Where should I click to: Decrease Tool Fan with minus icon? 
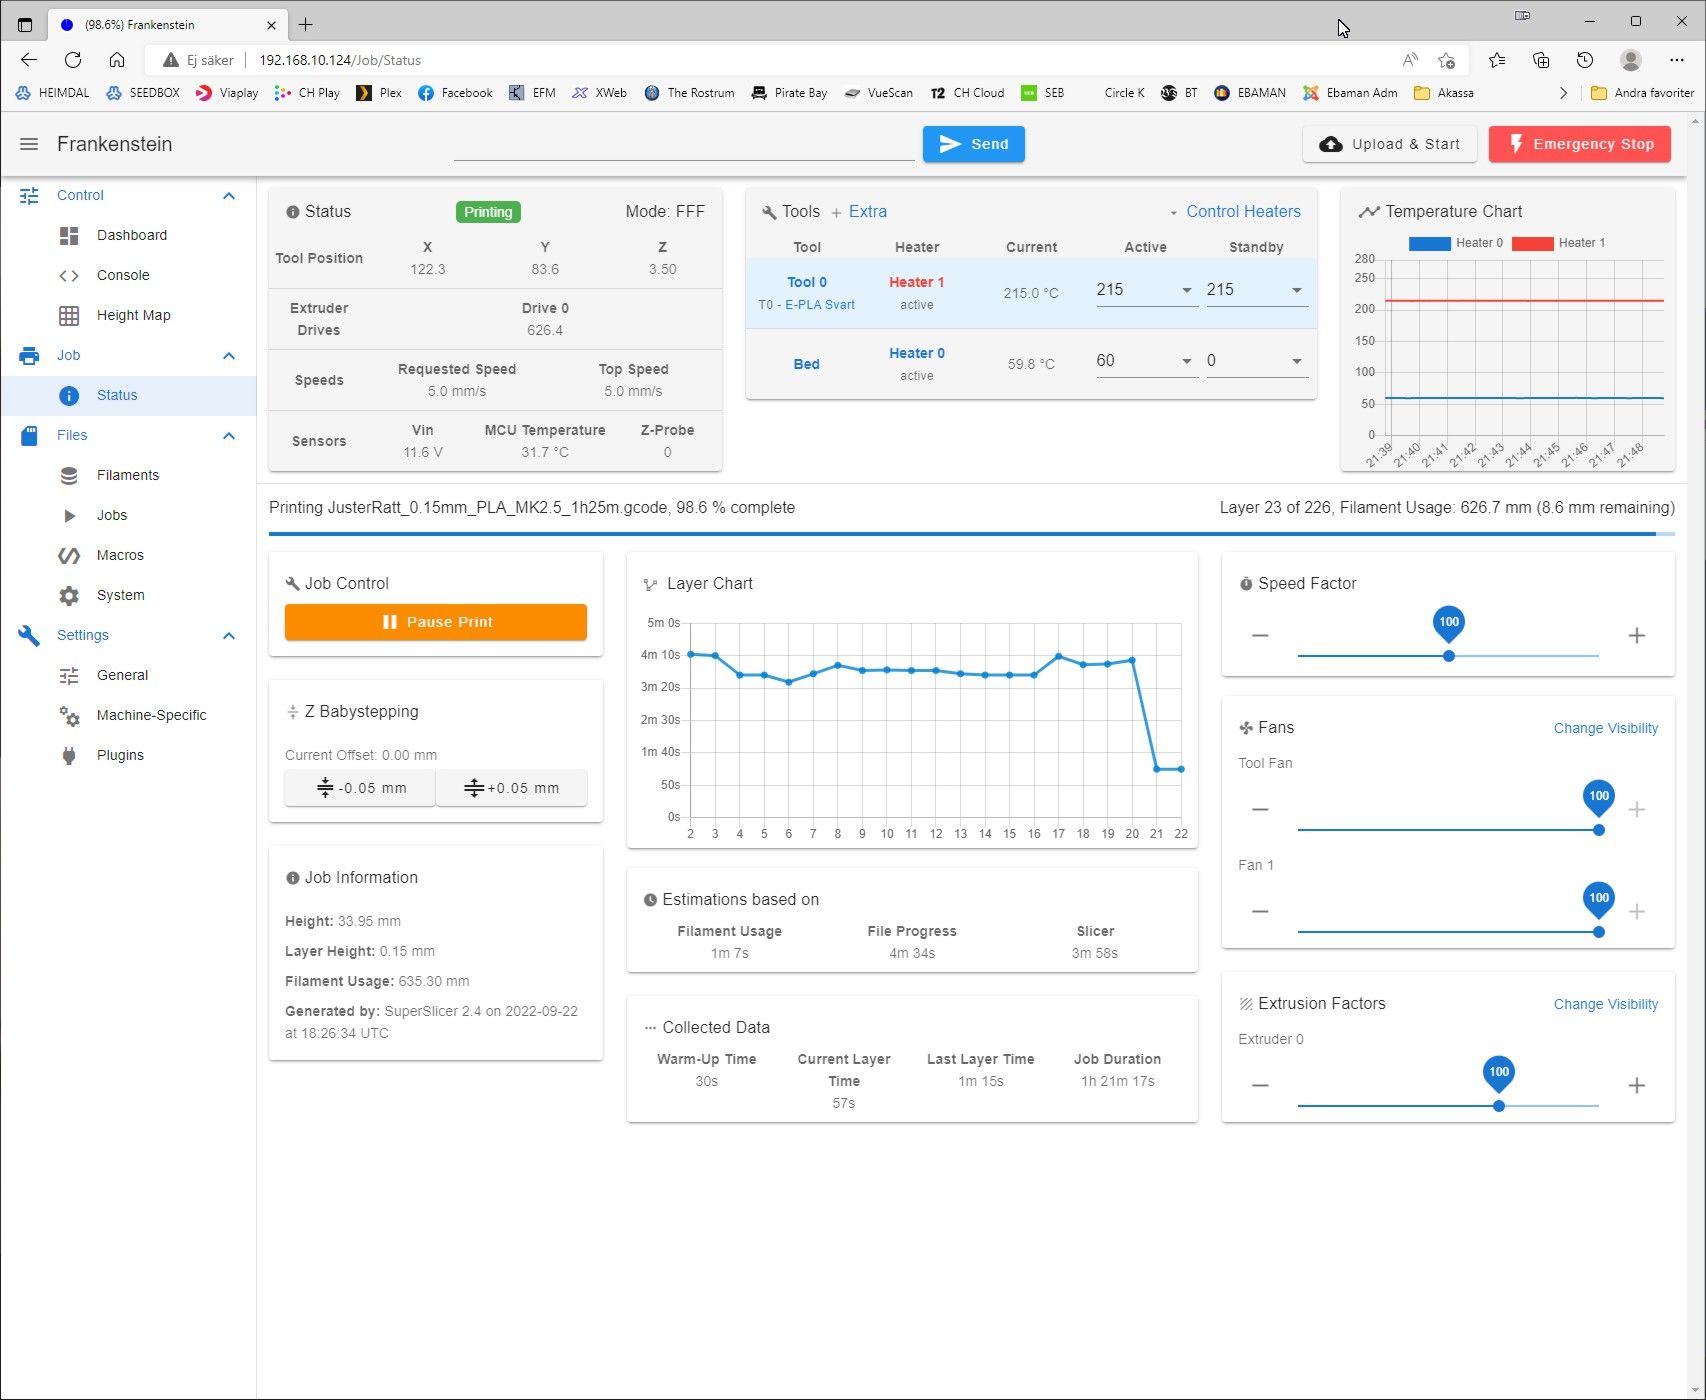pos(1260,809)
